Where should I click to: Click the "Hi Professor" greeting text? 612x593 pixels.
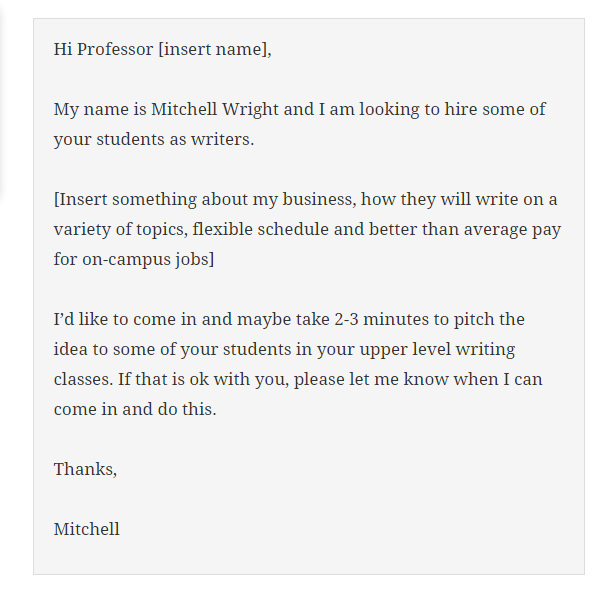pyautogui.click(x=103, y=50)
